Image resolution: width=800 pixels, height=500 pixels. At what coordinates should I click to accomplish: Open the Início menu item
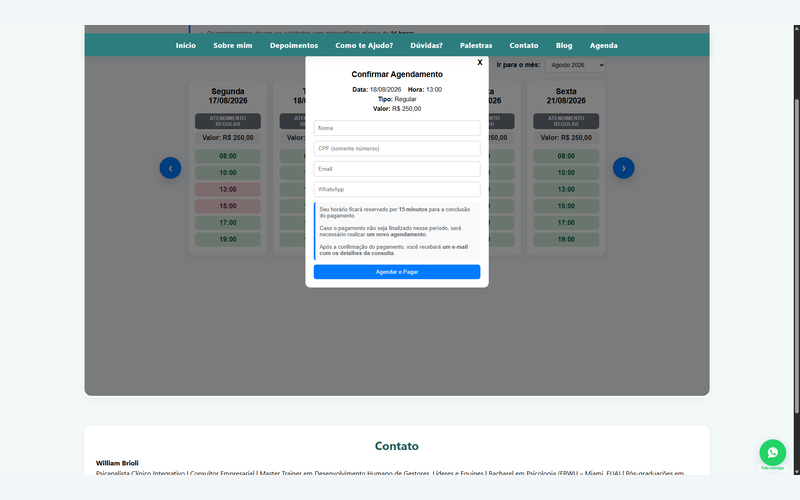(186, 45)
